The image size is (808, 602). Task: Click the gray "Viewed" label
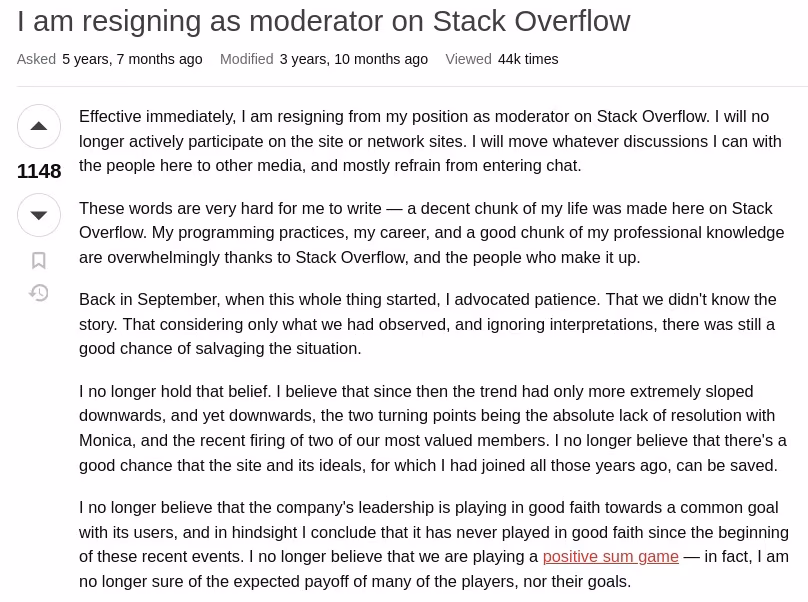[468, 59]
